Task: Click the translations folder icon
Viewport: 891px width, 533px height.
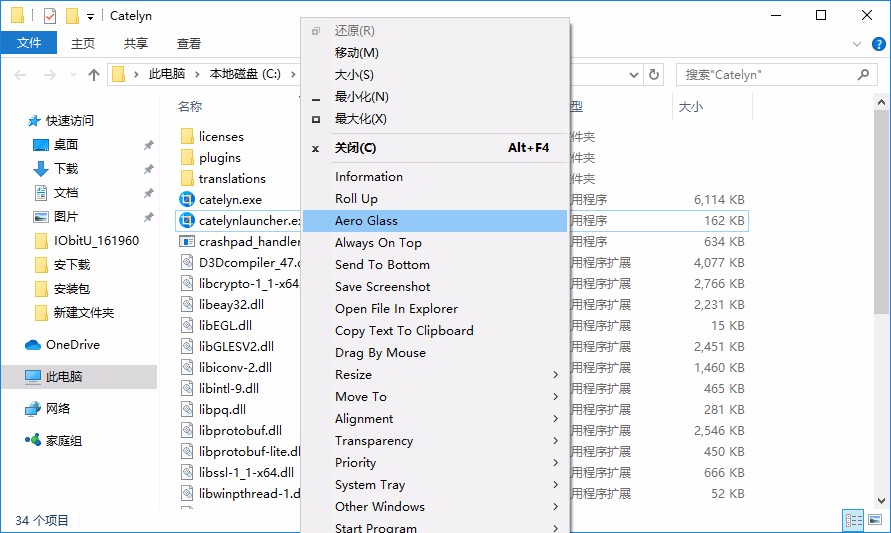Action: coord(187,178)
